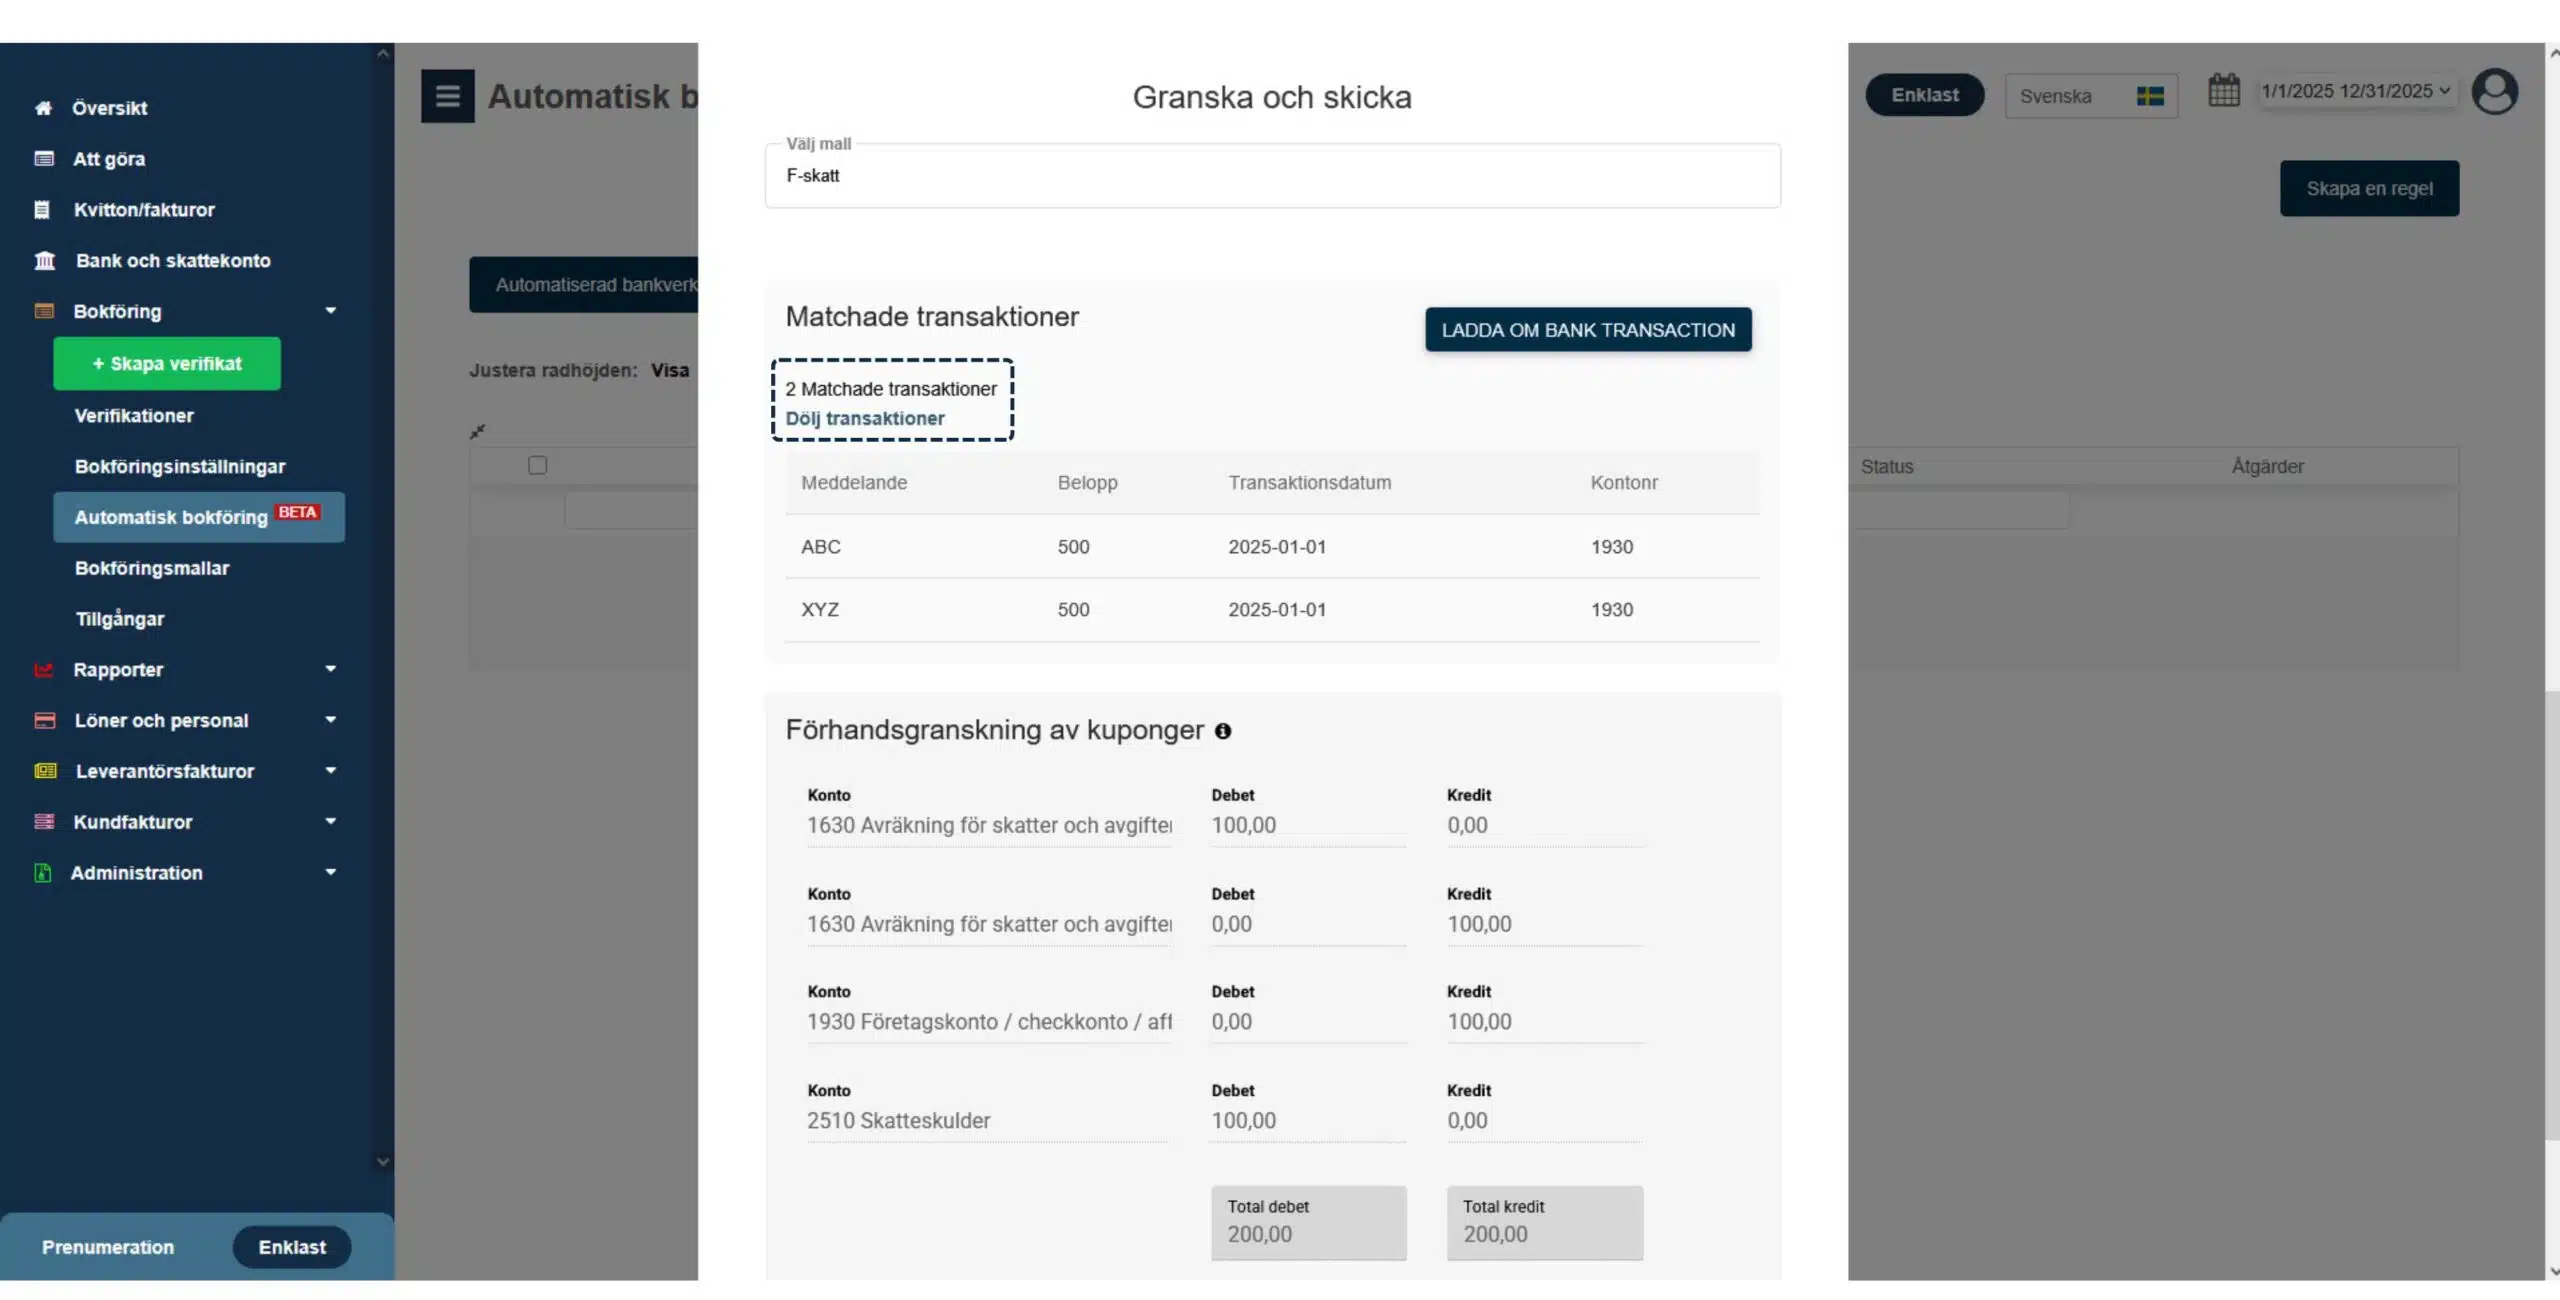Click the Kredit field of 1930 Företagskonto
This screenshot has height=1300, width=2560.
point(1544,1023)
